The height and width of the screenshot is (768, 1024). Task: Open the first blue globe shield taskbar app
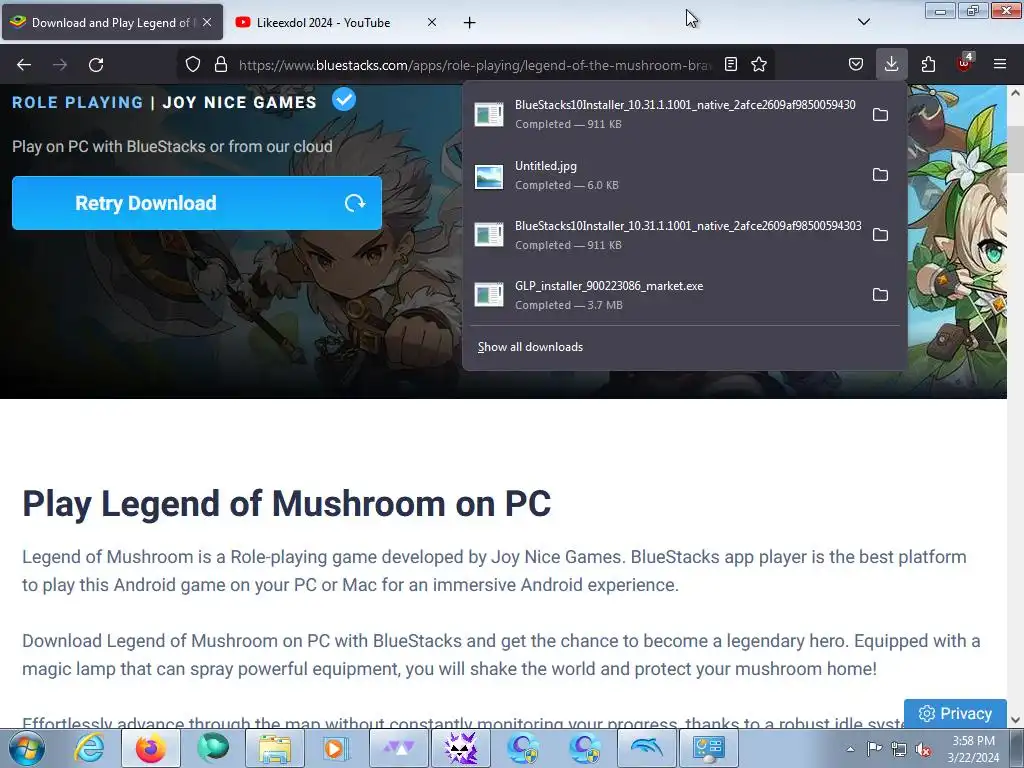point(522,748)
